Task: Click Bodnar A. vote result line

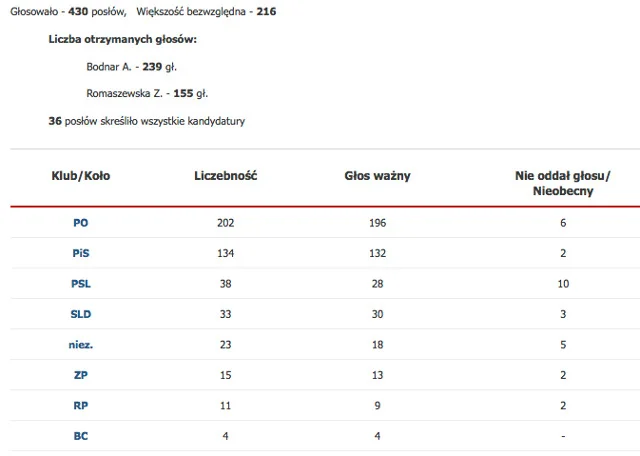Action: [x=131, y=67]
